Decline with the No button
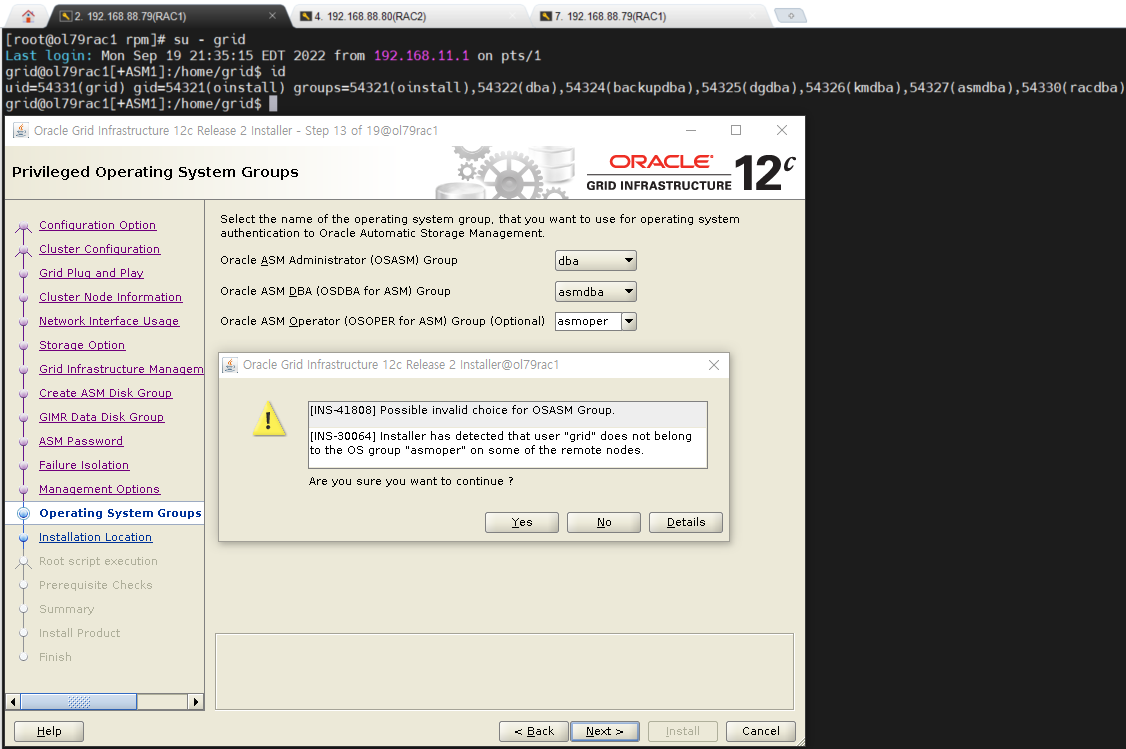The height and width of the screenshot is (749, 1126). tap(604, 522)
